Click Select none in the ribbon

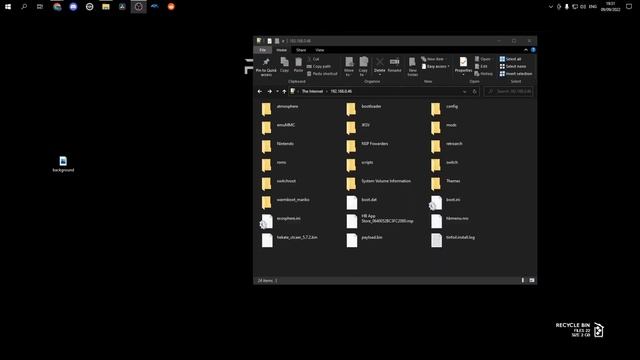tap(513, 67)
